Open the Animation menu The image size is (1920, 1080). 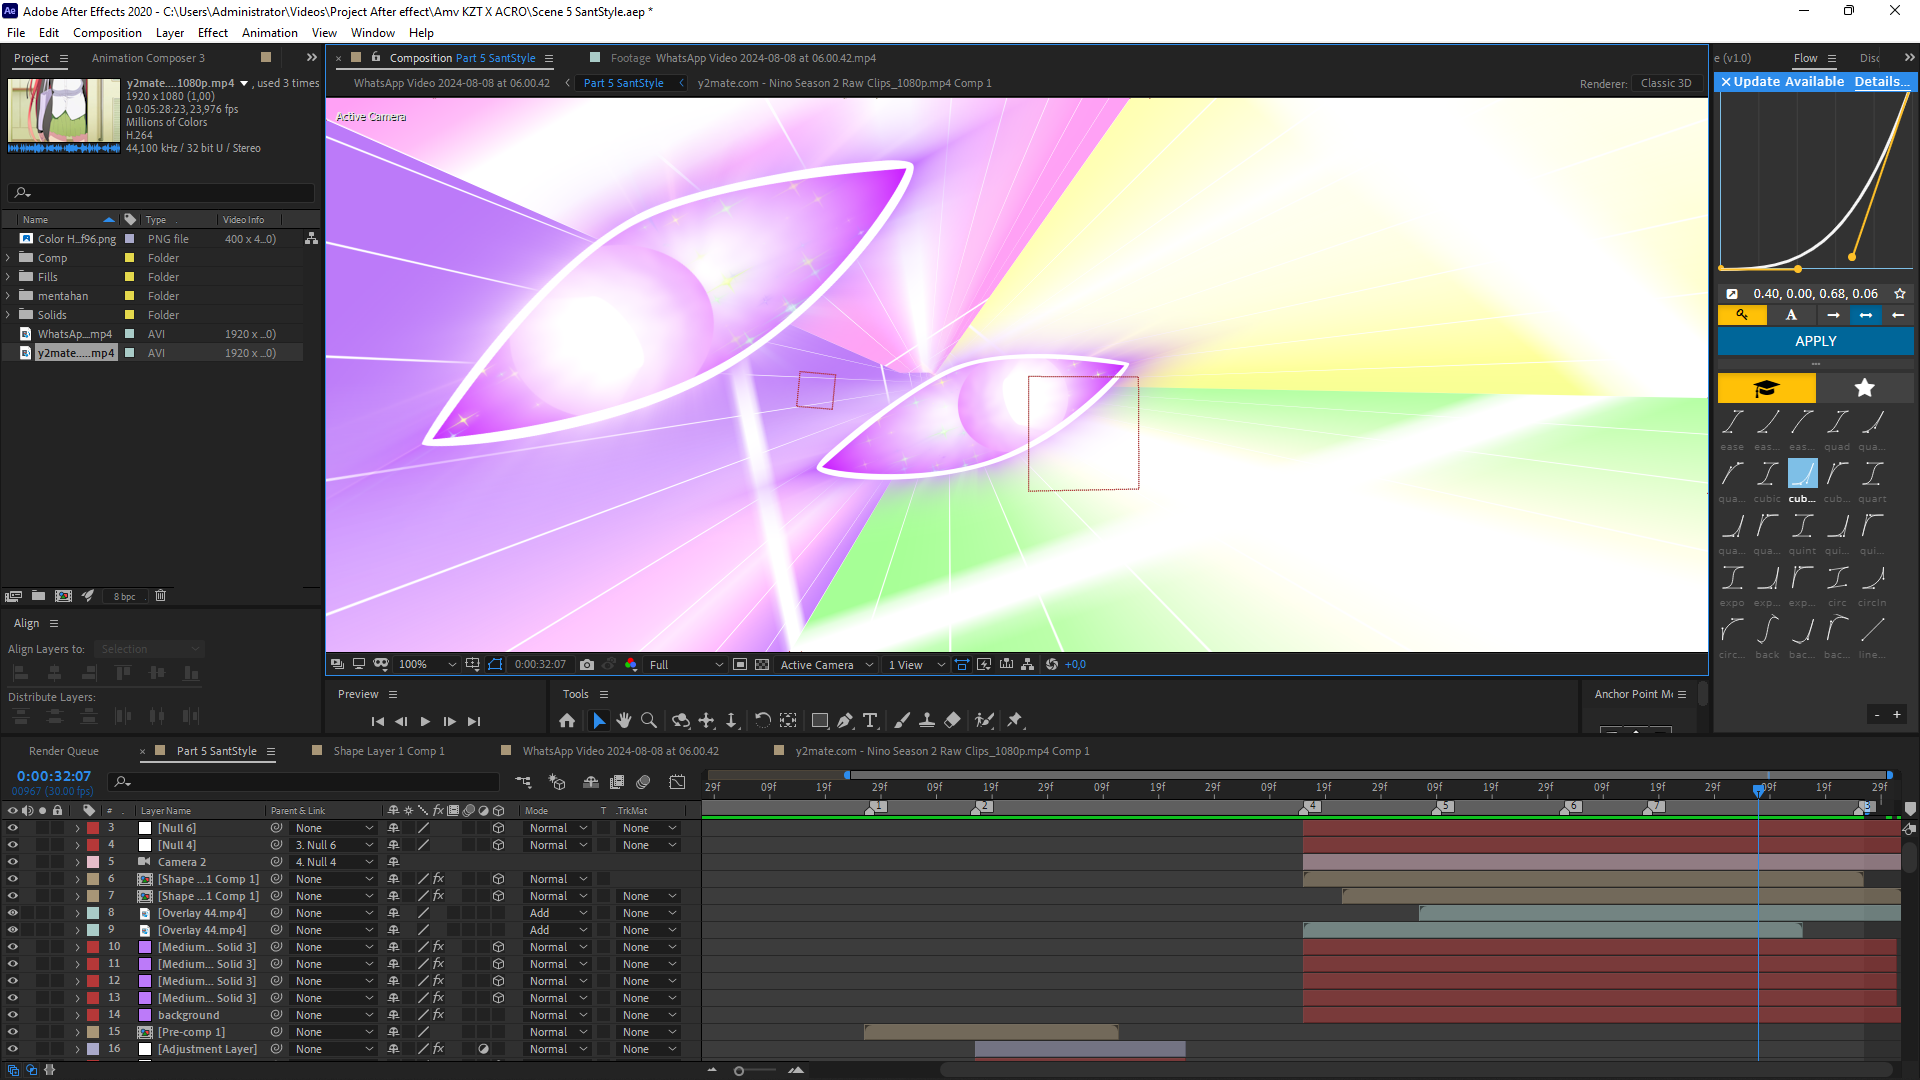[x=269, y=33]
